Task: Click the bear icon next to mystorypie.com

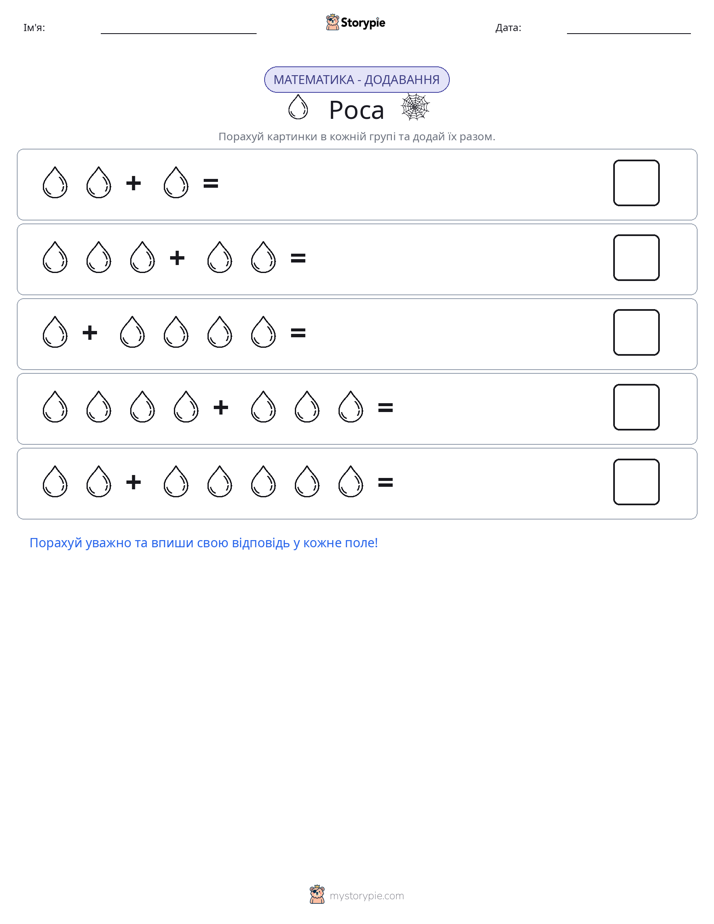Action: 317,895
